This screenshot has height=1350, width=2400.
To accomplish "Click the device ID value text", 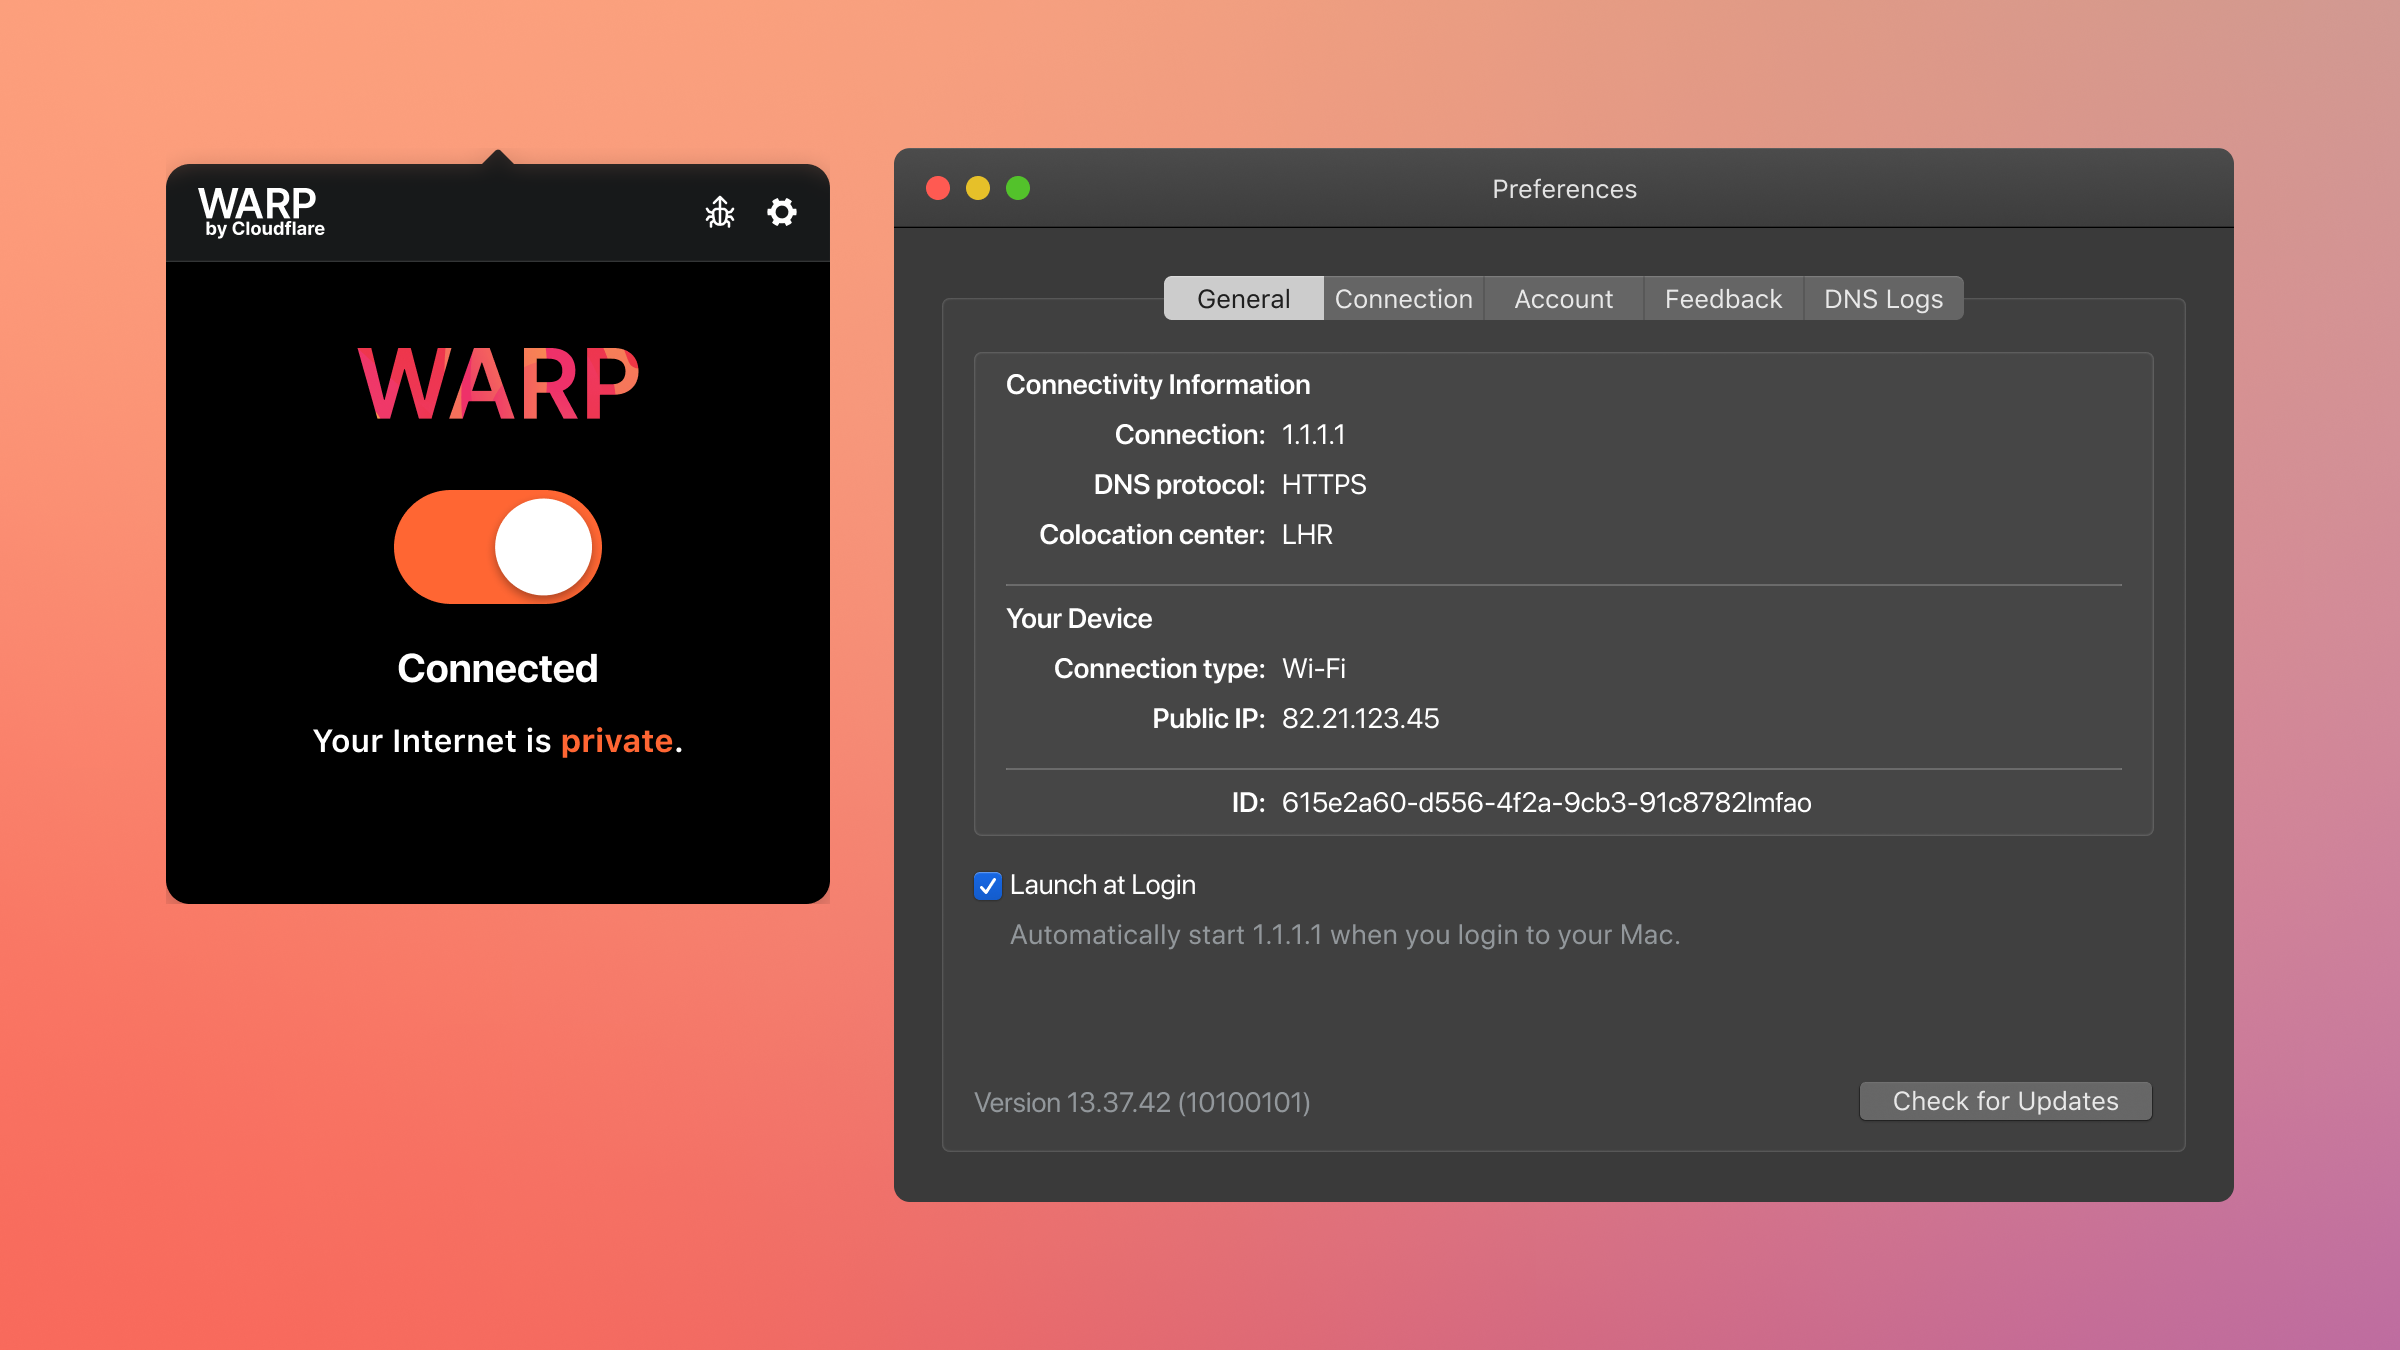I will [1546, 803].
